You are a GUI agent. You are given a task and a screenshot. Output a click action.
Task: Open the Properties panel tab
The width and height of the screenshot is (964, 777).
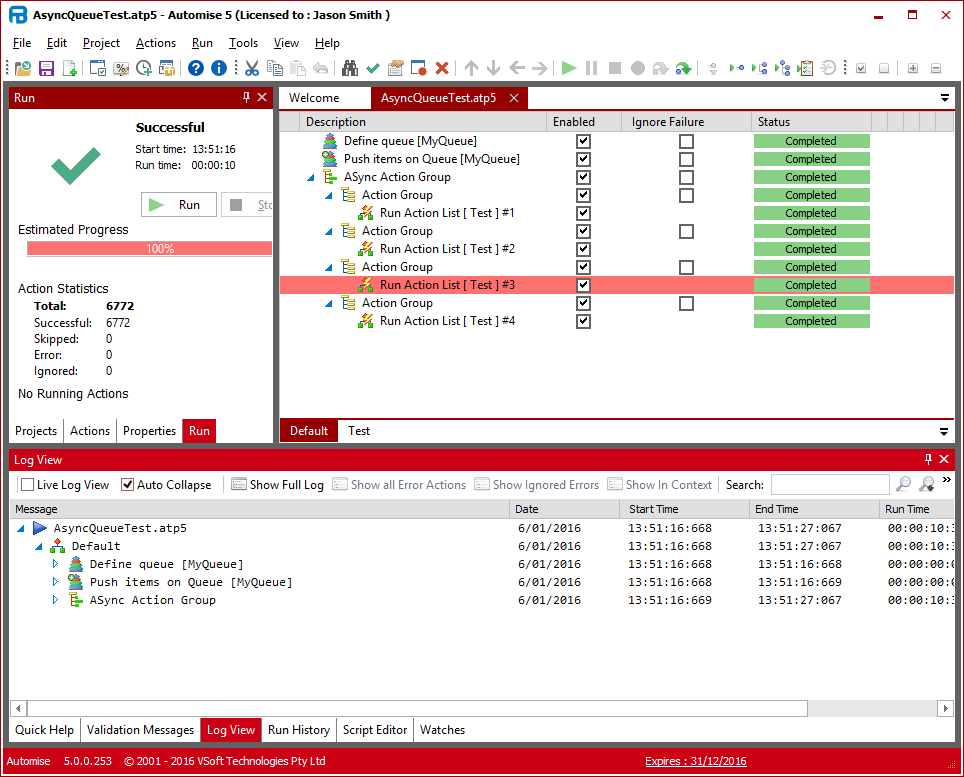tap(149, 431)
